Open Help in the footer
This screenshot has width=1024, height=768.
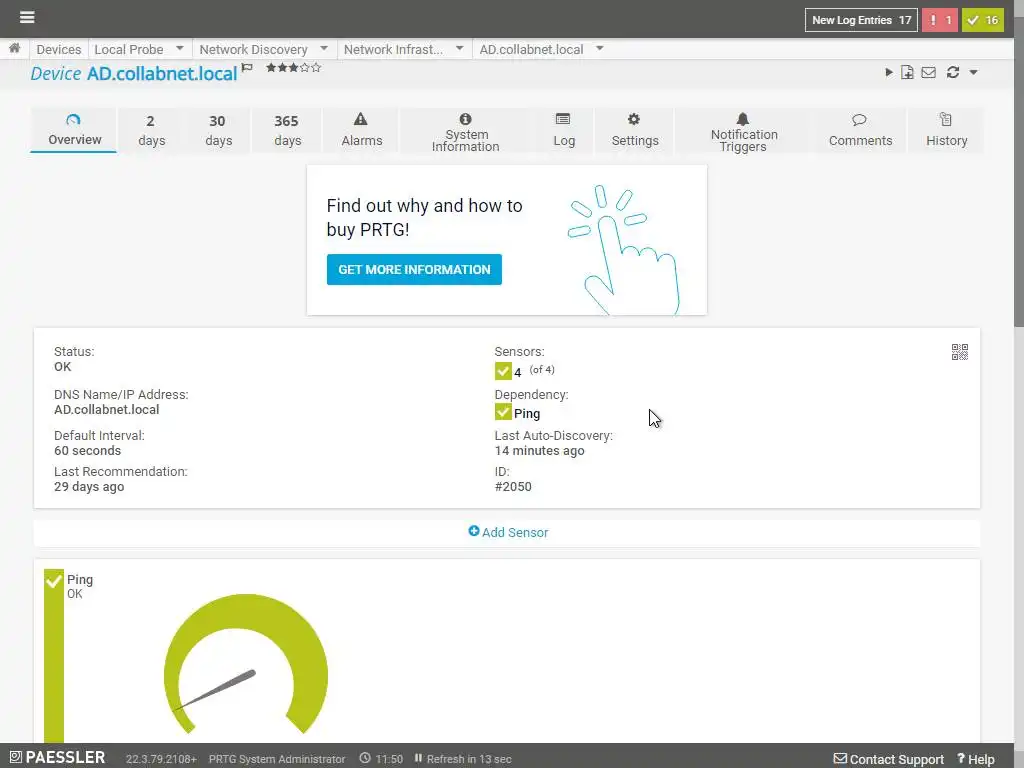[x=976, y=759]
